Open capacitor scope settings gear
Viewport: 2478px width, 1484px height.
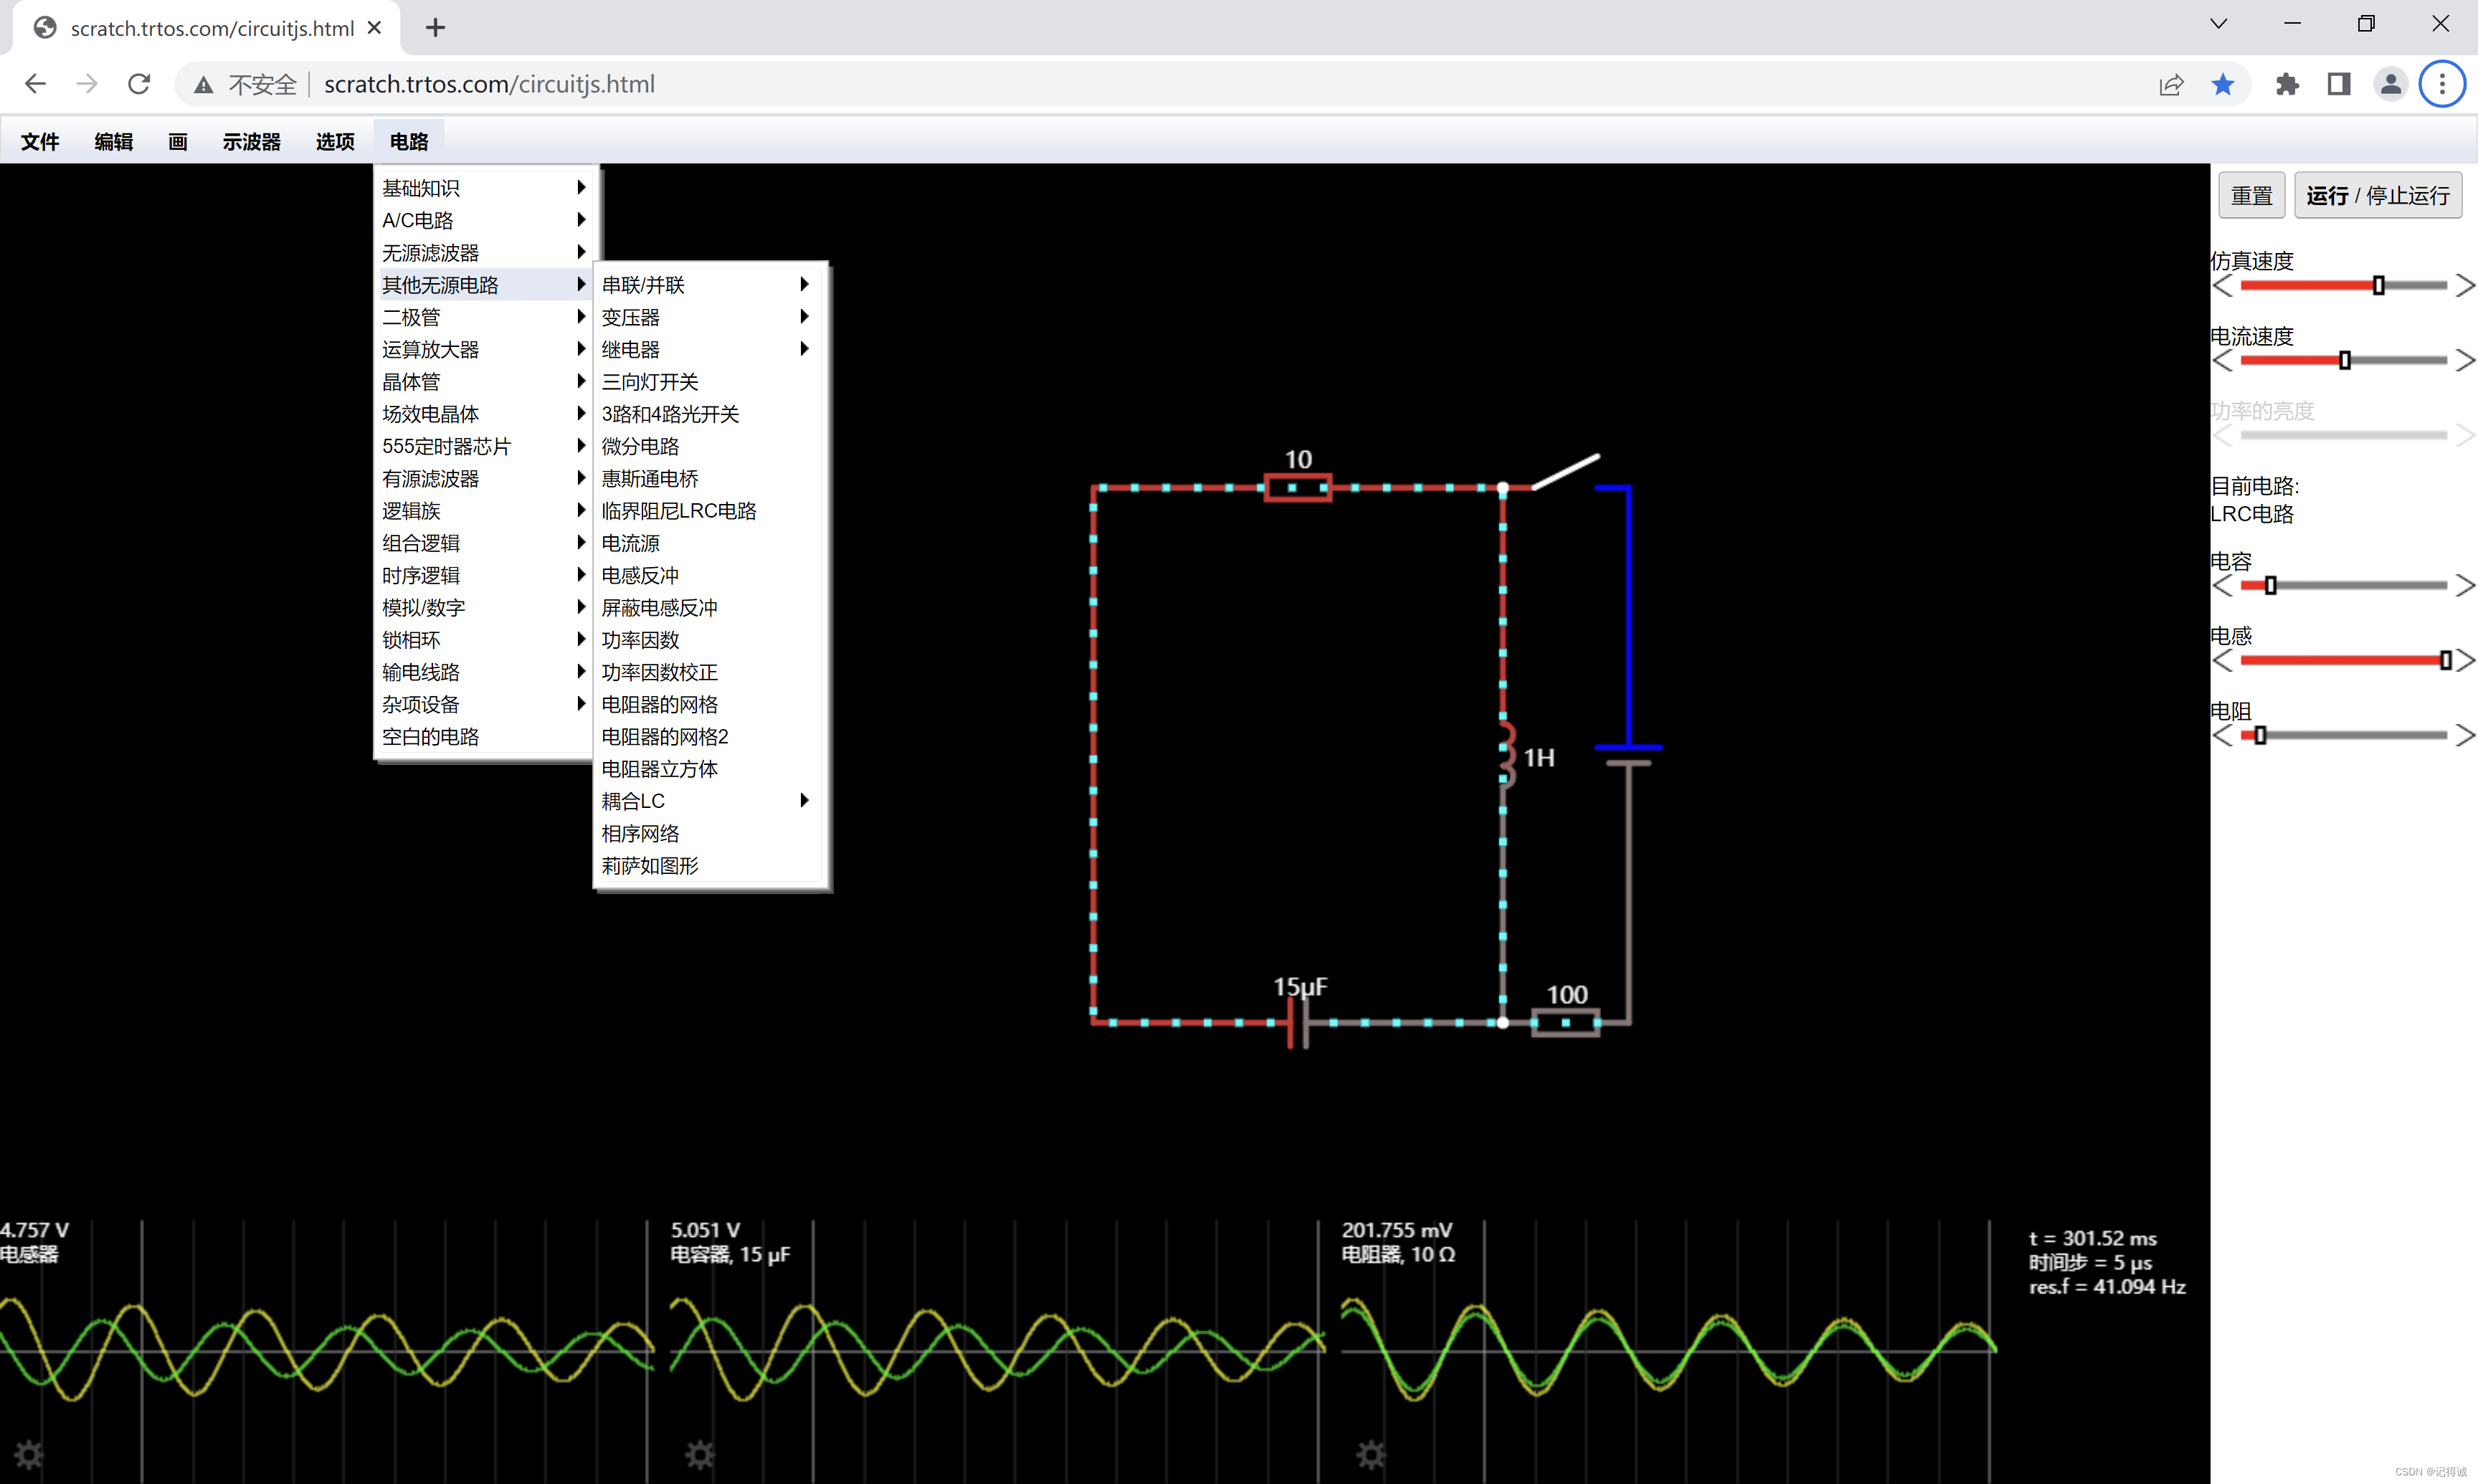(699, 1454)
